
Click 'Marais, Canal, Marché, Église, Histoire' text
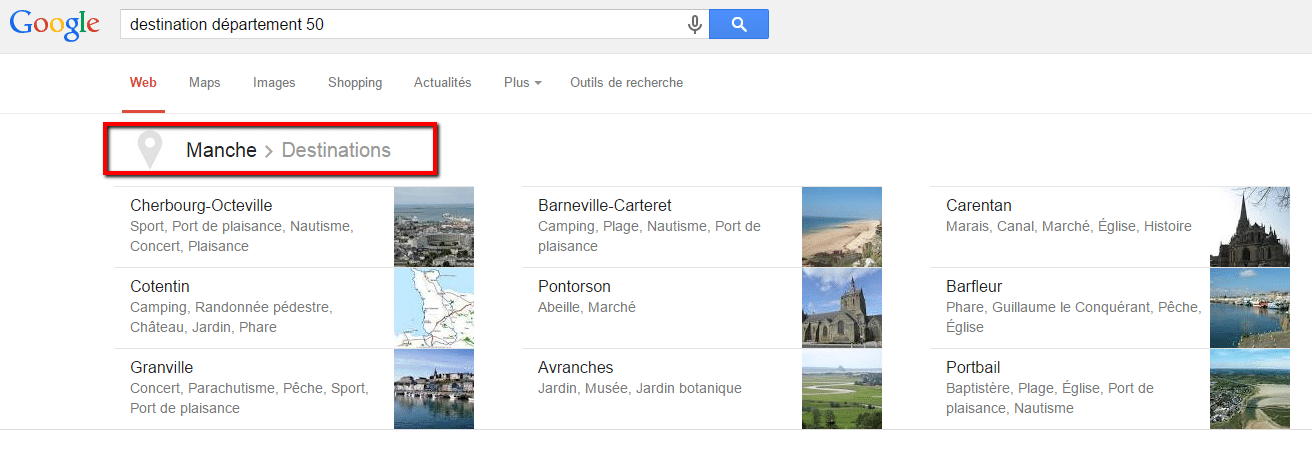click(1069, 226)
